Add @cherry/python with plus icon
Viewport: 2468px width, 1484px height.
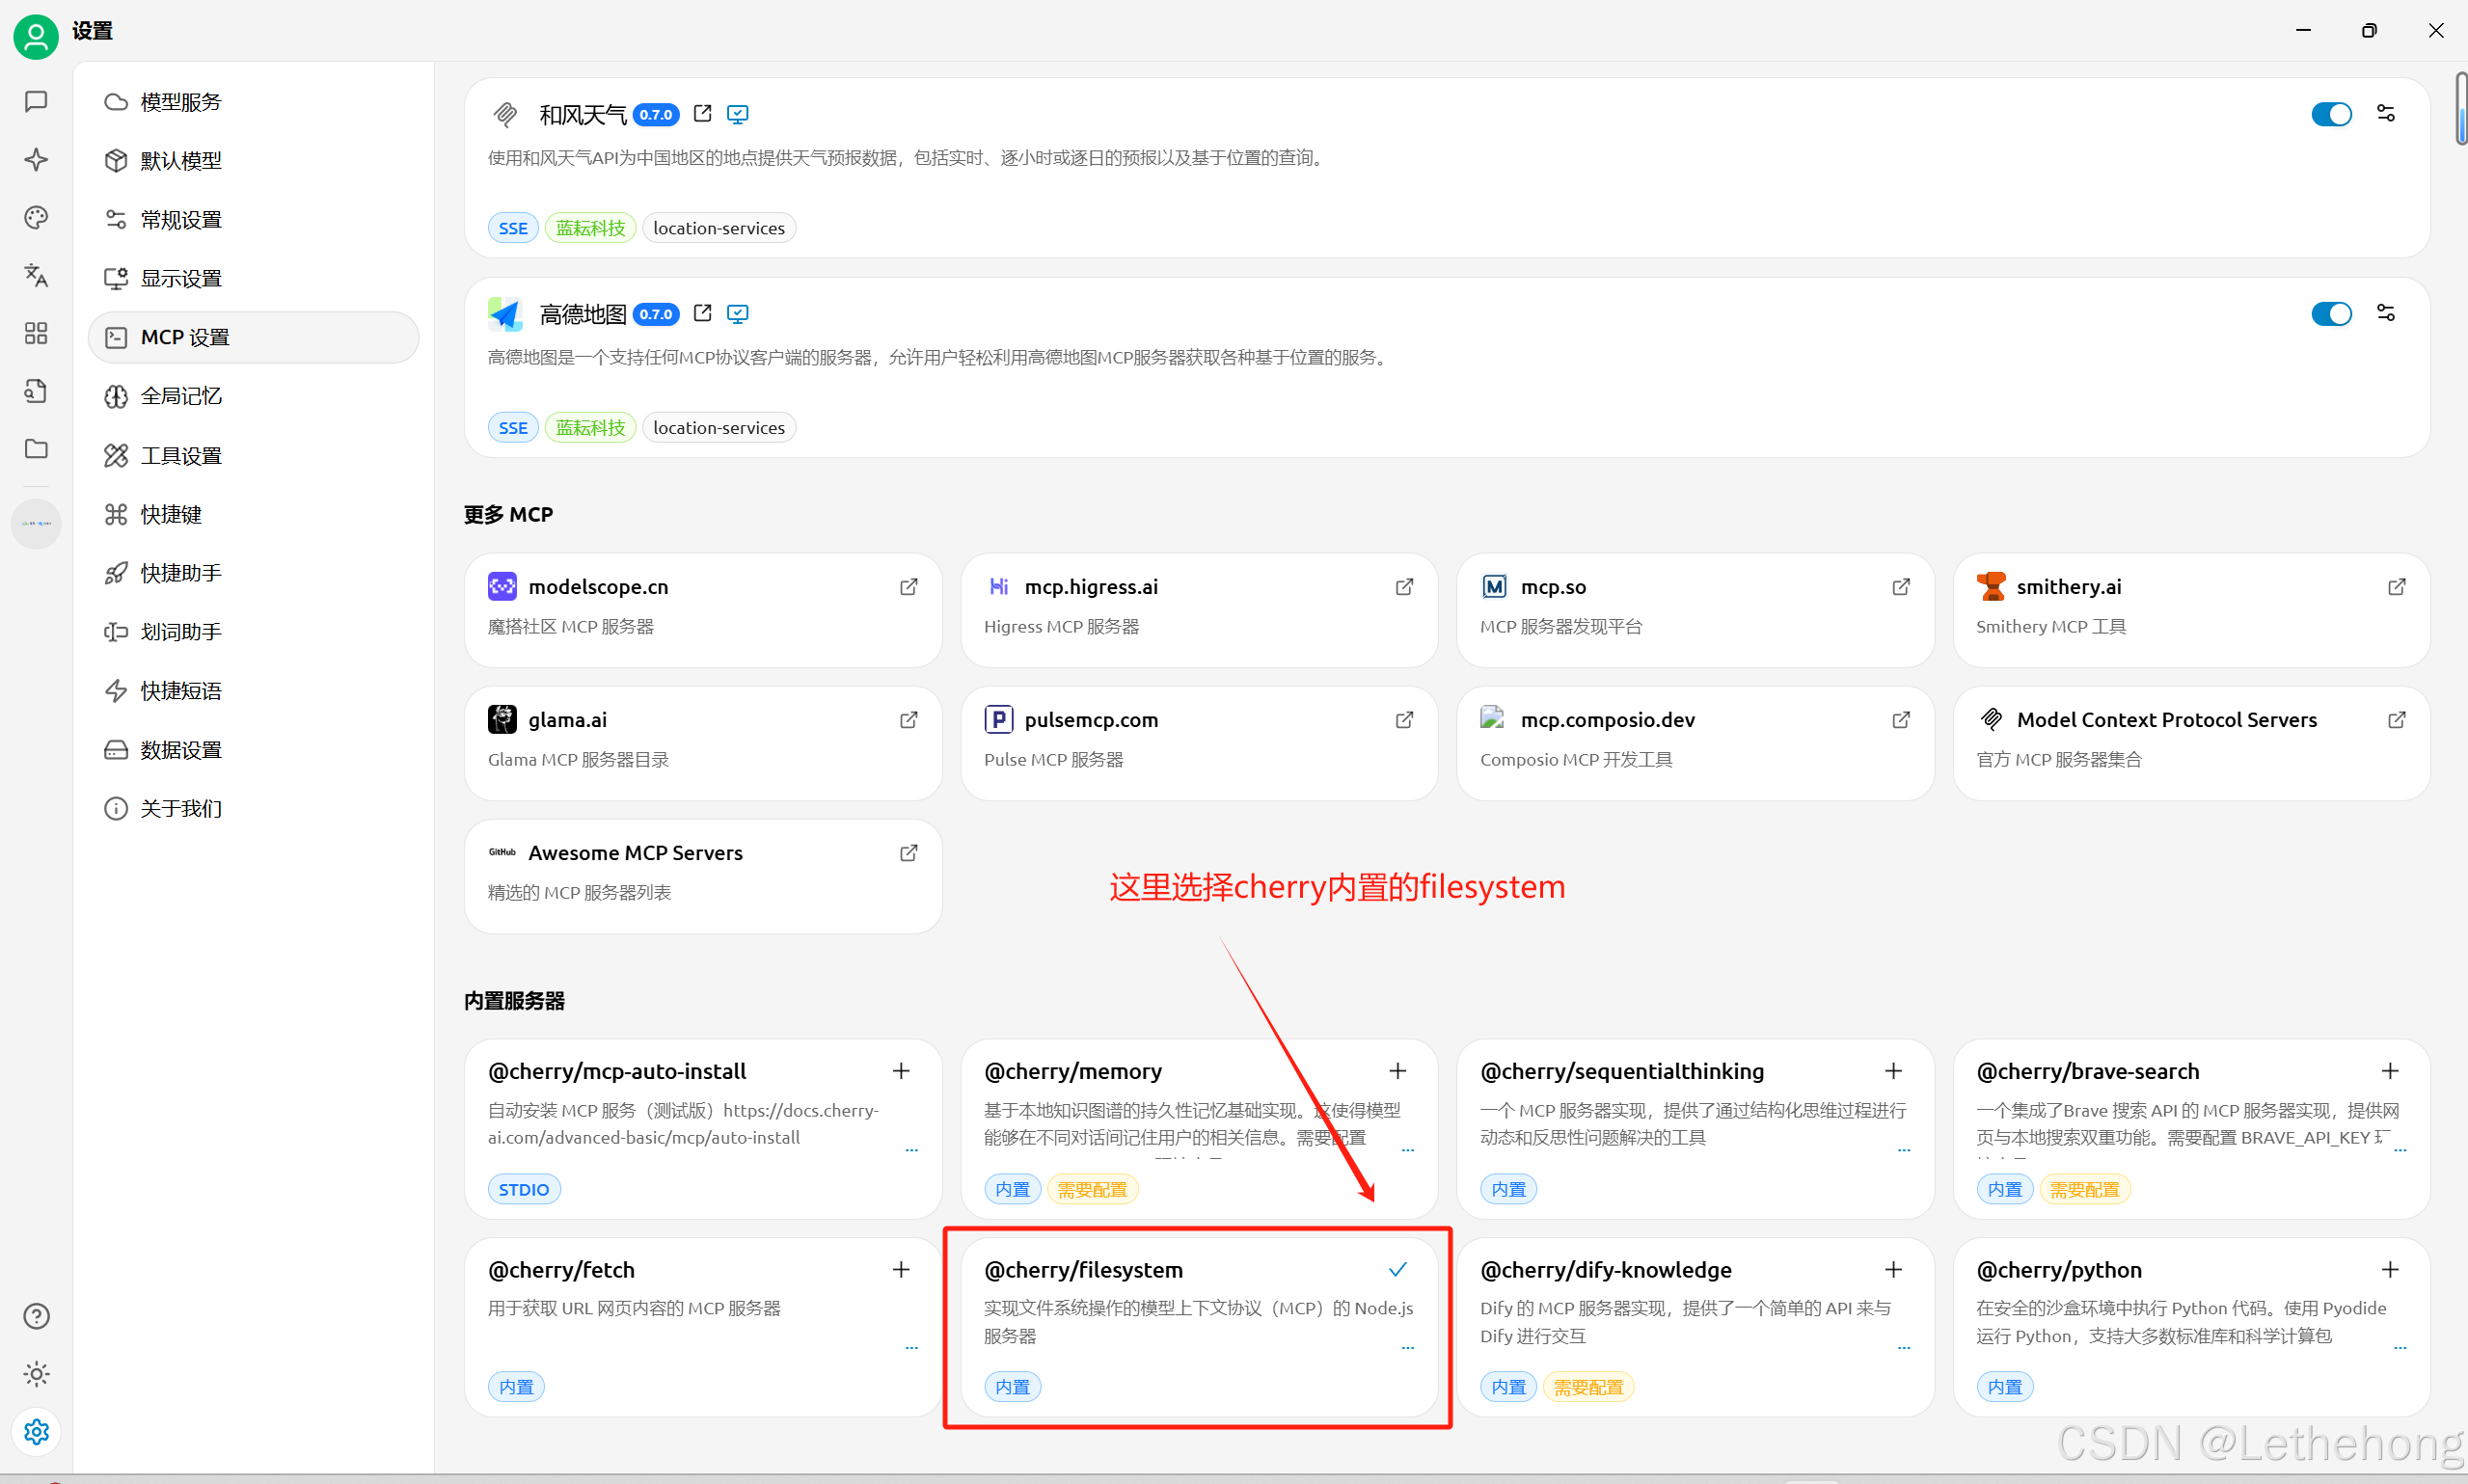(2390, 1269)
